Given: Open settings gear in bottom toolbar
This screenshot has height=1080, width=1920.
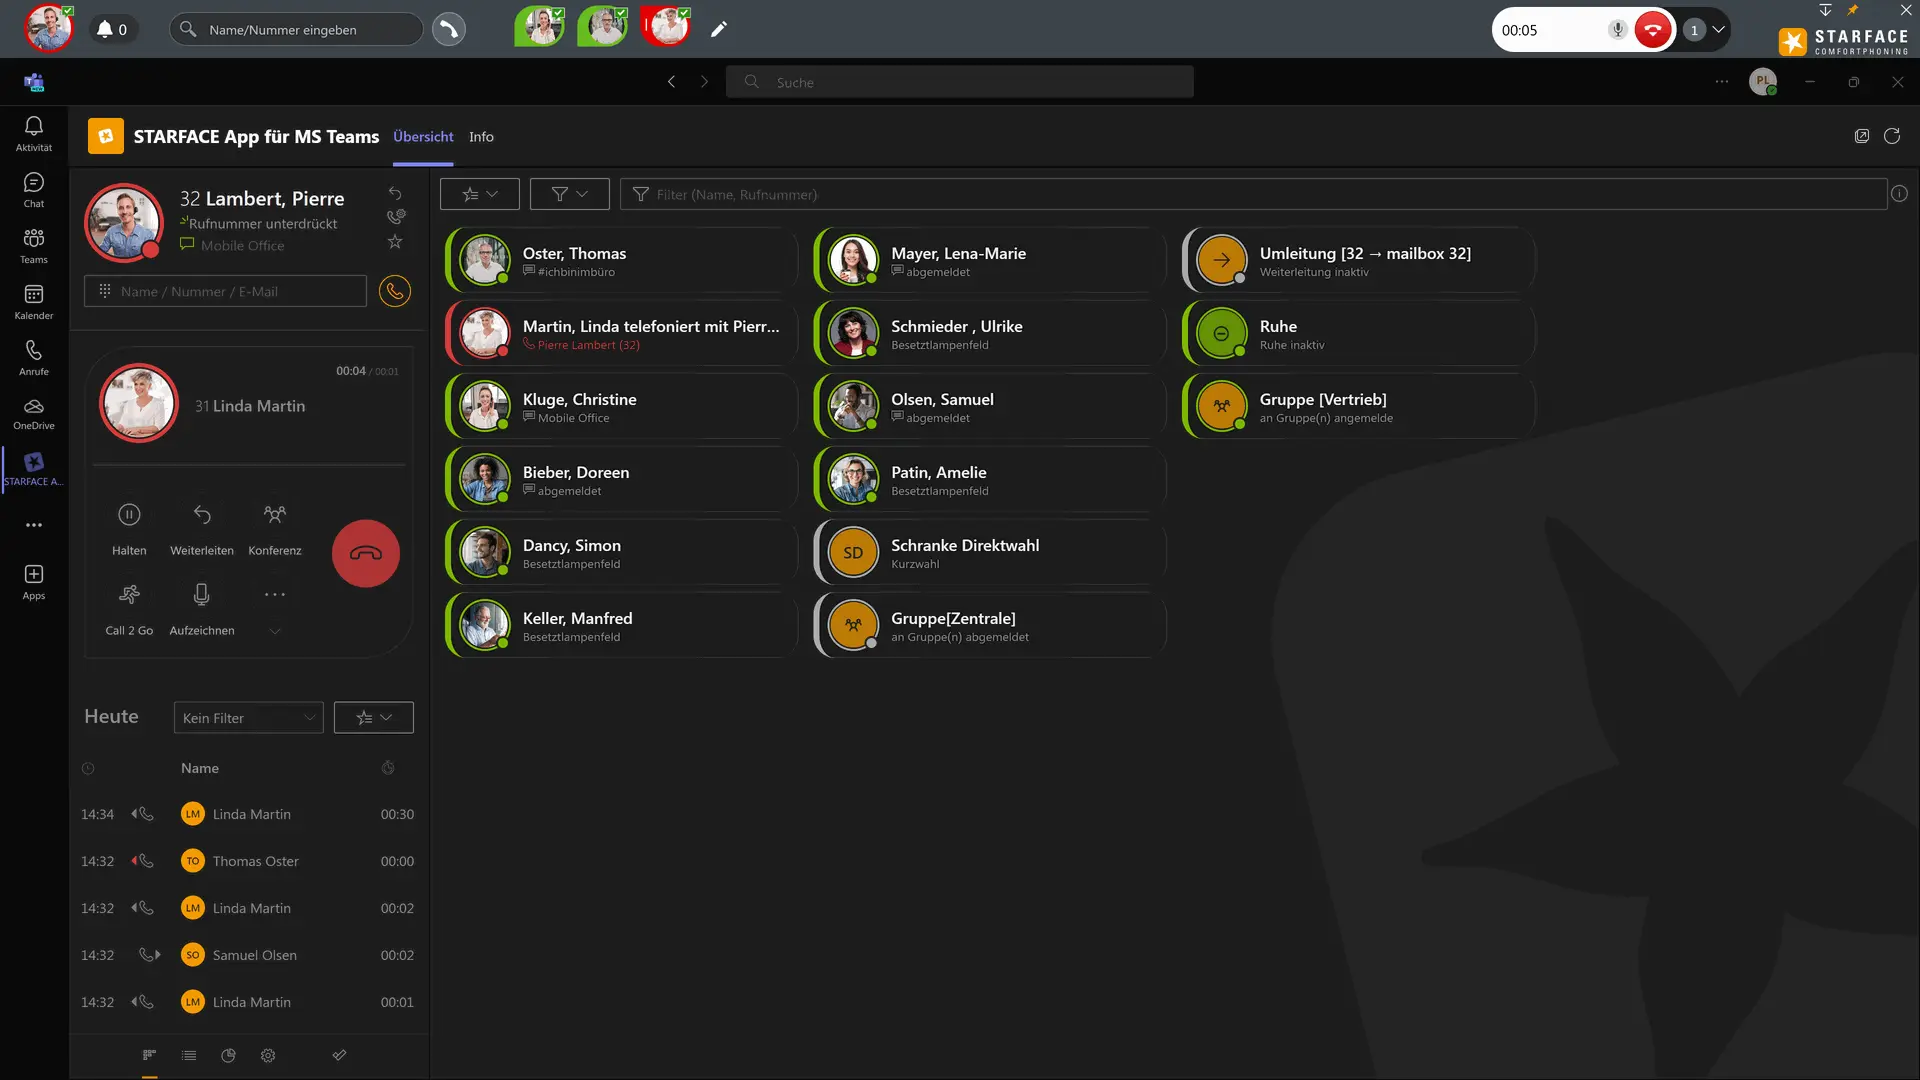Looking at the screenshot, I should click(268, 1055).
